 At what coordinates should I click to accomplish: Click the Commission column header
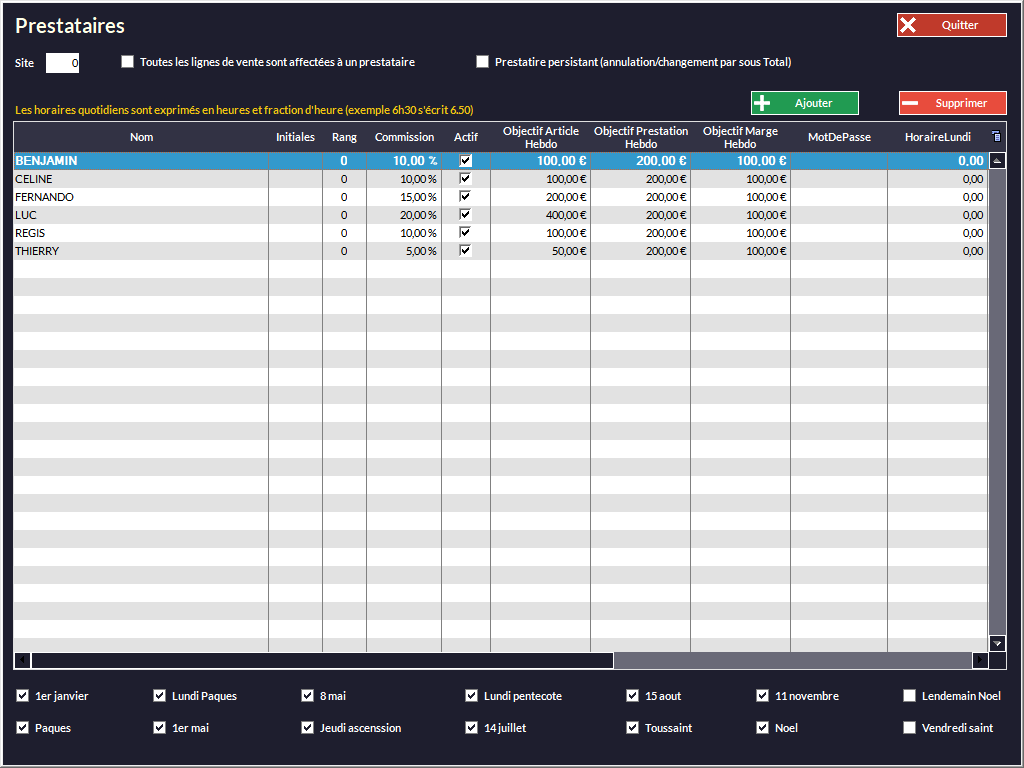[404, 137]
